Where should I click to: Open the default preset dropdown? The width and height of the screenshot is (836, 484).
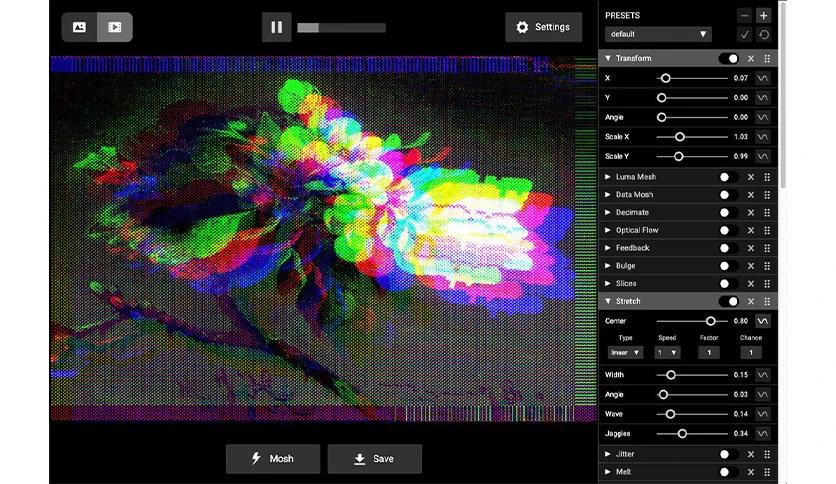[658, 34]
